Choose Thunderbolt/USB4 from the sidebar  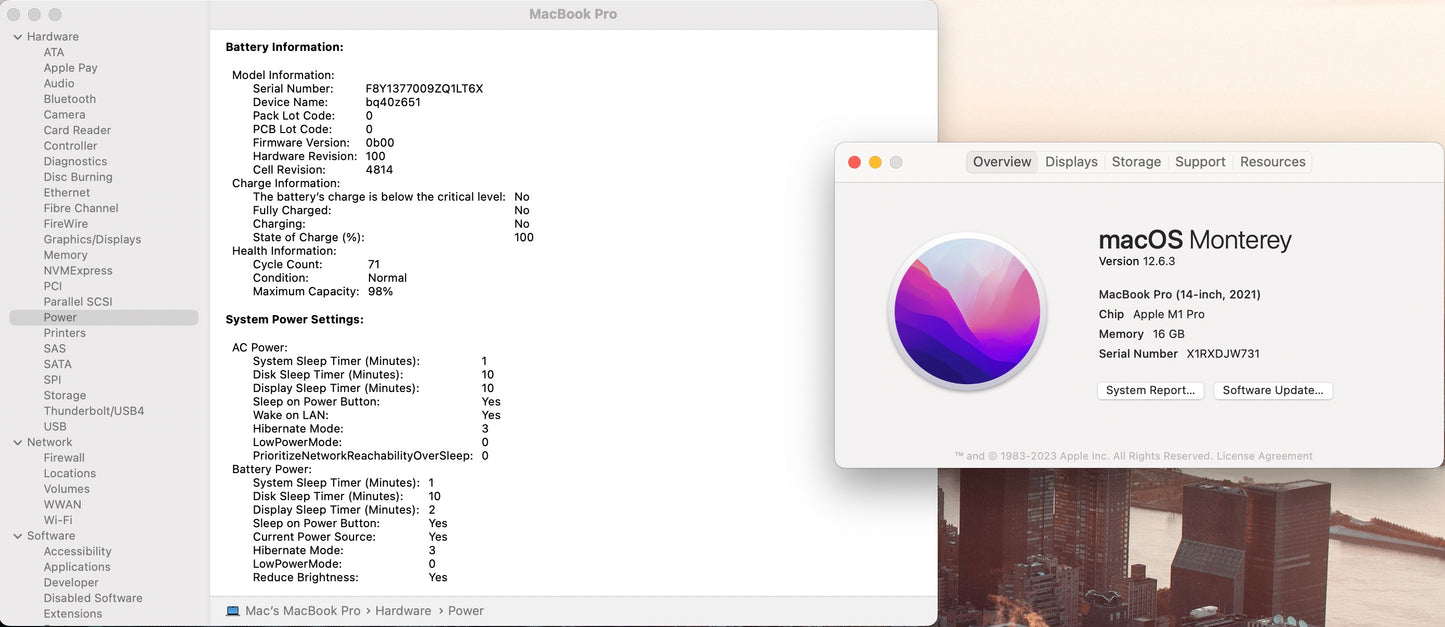[94, 411]
